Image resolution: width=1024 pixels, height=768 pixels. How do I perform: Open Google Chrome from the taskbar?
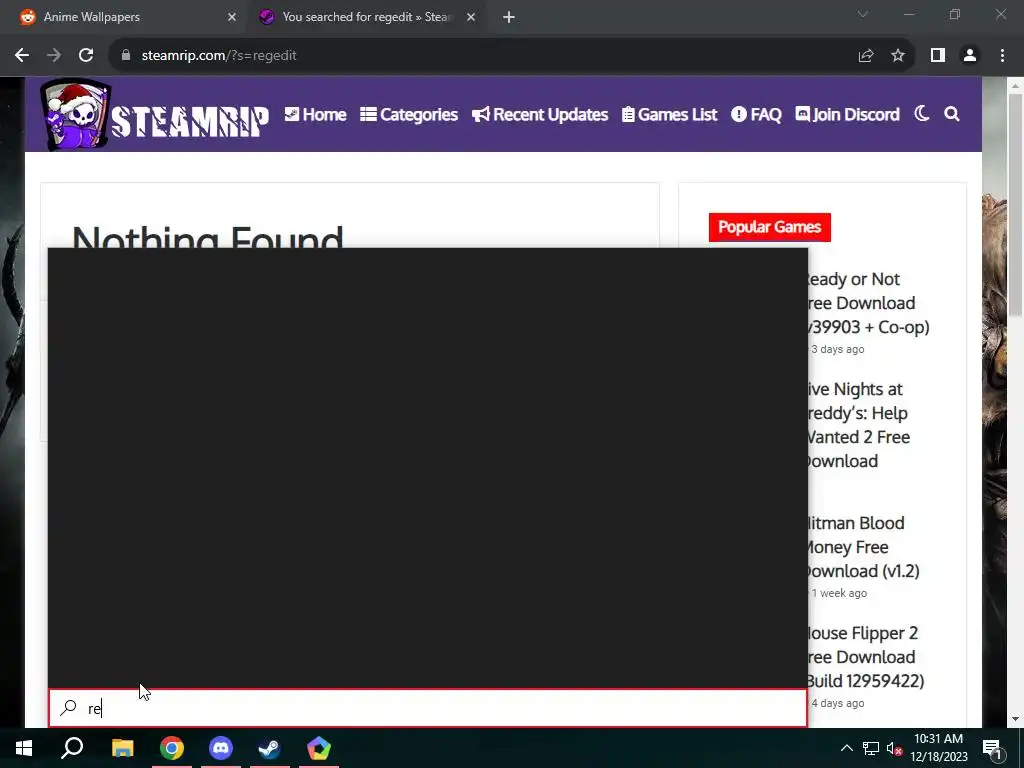(x=172, y=748)
